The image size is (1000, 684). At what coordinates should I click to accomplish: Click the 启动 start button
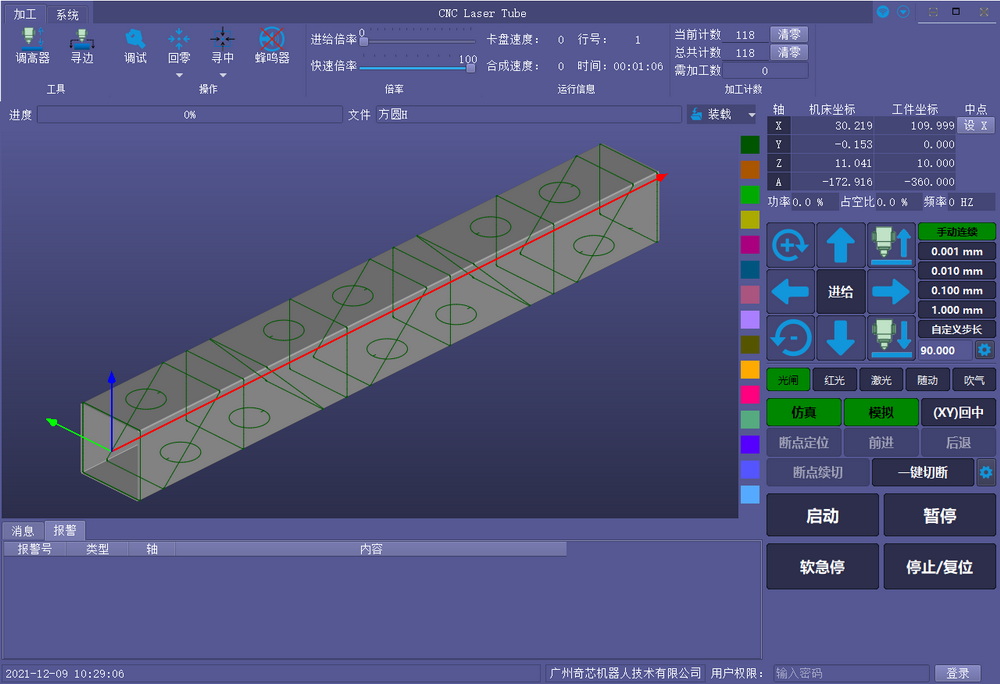(822, 516)
